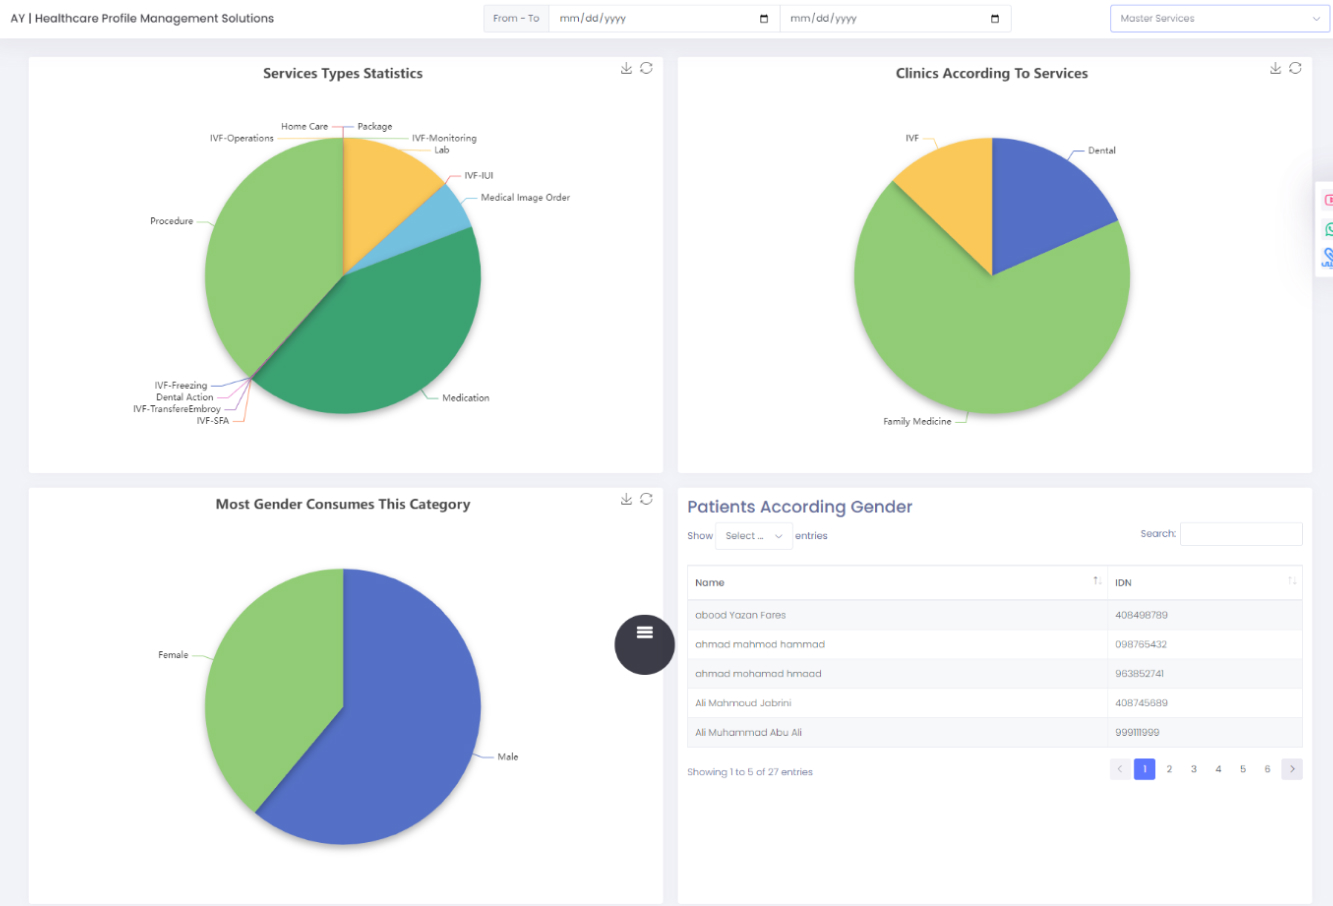Sort the table by Name column

1097,582
